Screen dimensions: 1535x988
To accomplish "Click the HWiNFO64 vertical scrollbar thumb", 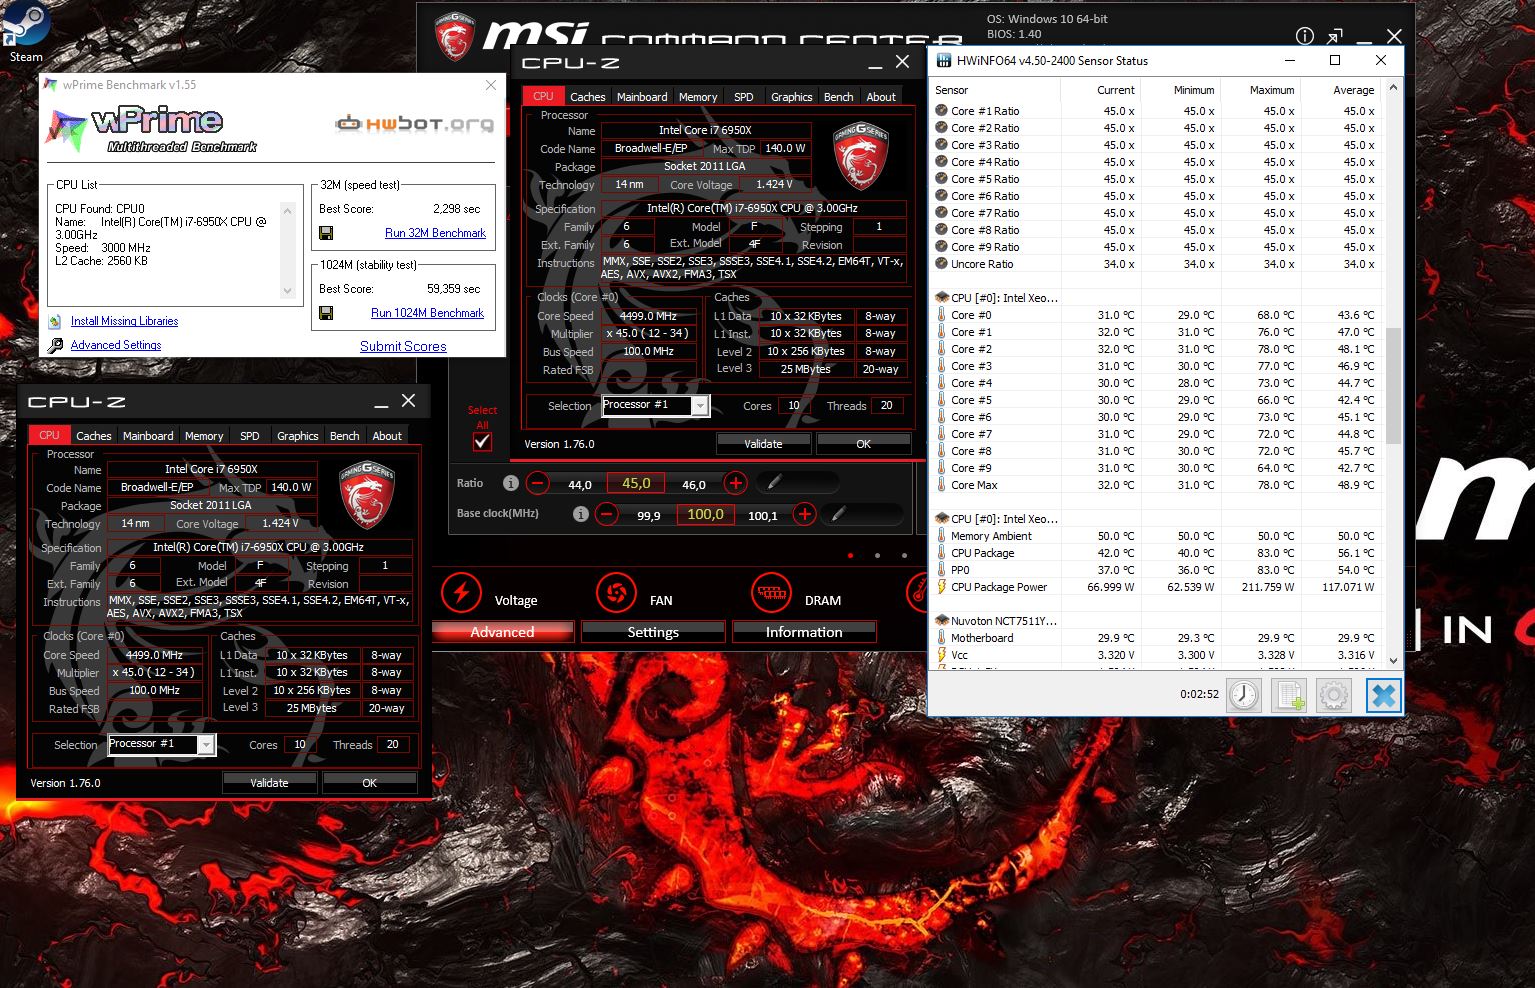I will (1393, 384).
